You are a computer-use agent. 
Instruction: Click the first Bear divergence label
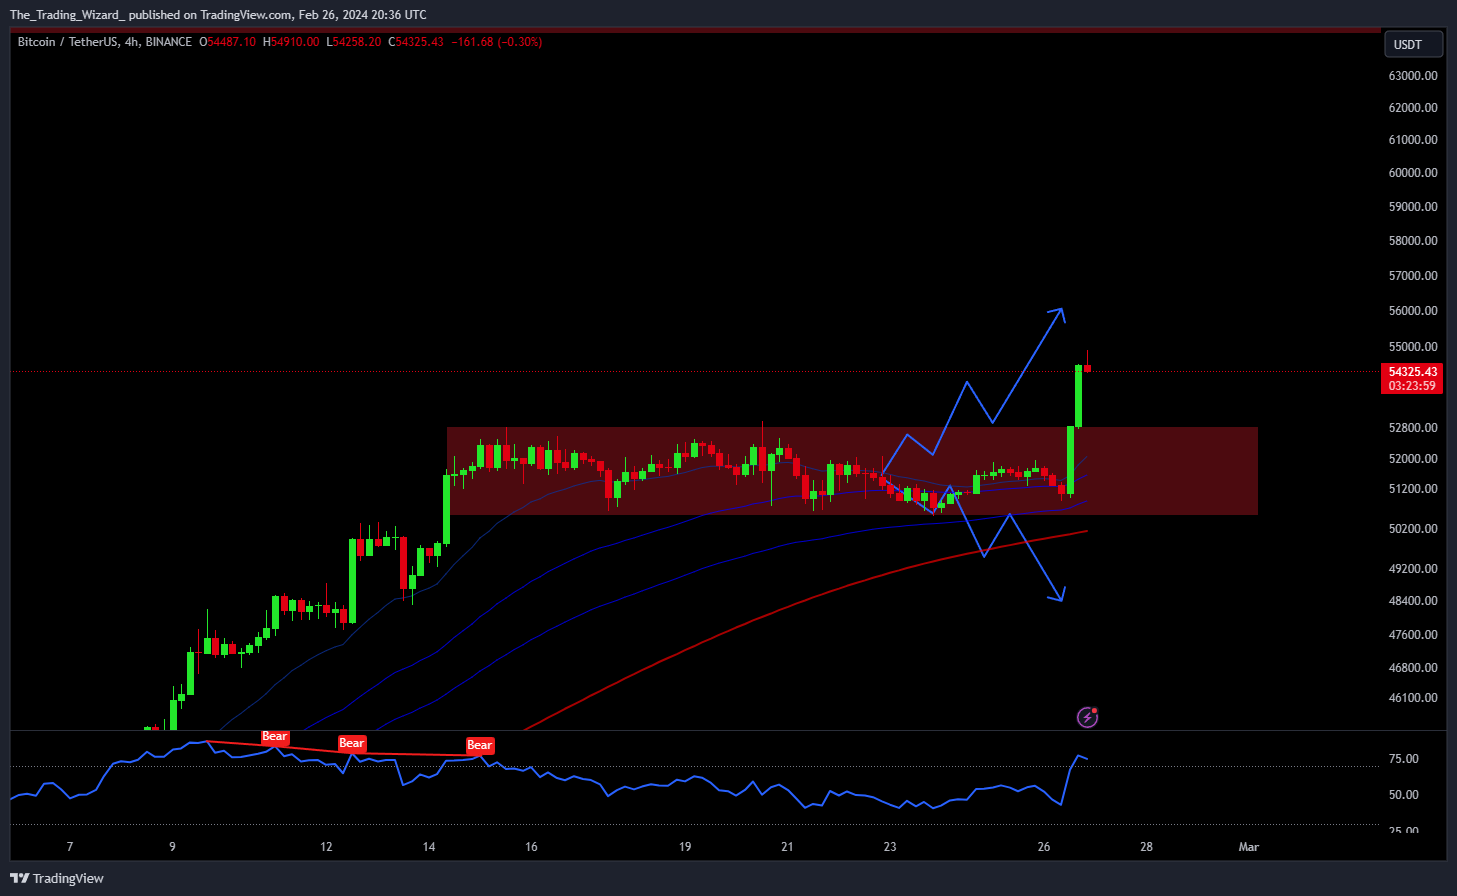[x=275, y=737]
